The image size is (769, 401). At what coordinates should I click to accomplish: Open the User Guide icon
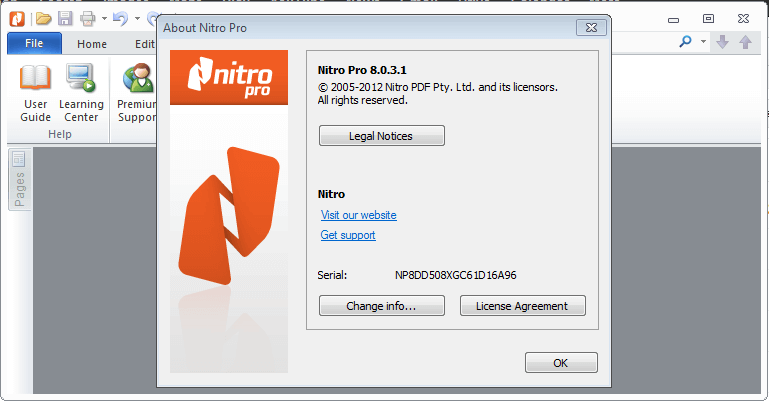pyautogui.click(x=35, y=93)
